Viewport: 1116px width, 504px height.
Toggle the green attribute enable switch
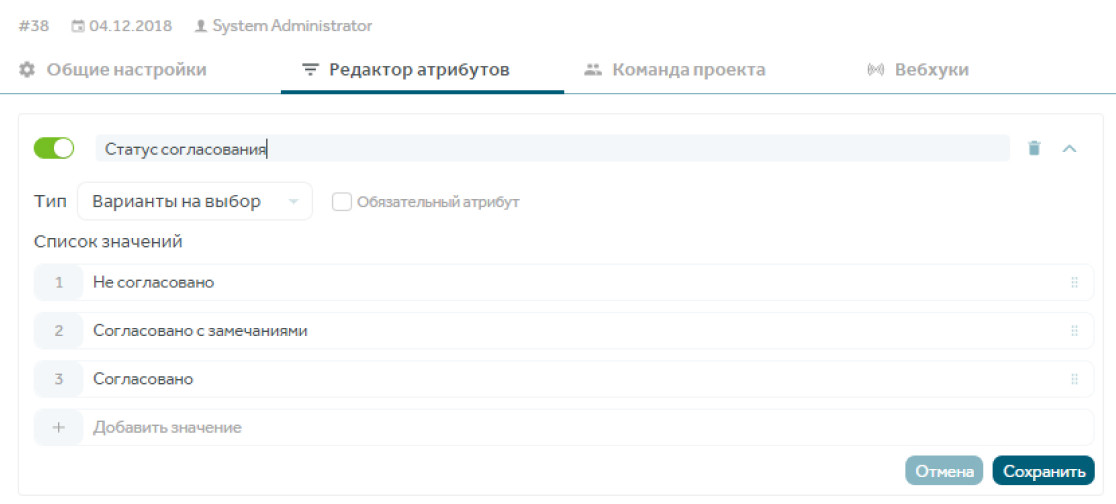[x=54, y=148]
